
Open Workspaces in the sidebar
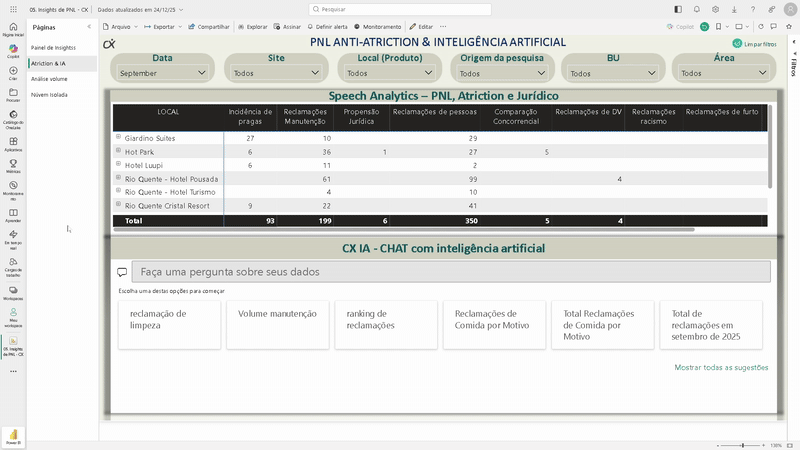[13, 293]
